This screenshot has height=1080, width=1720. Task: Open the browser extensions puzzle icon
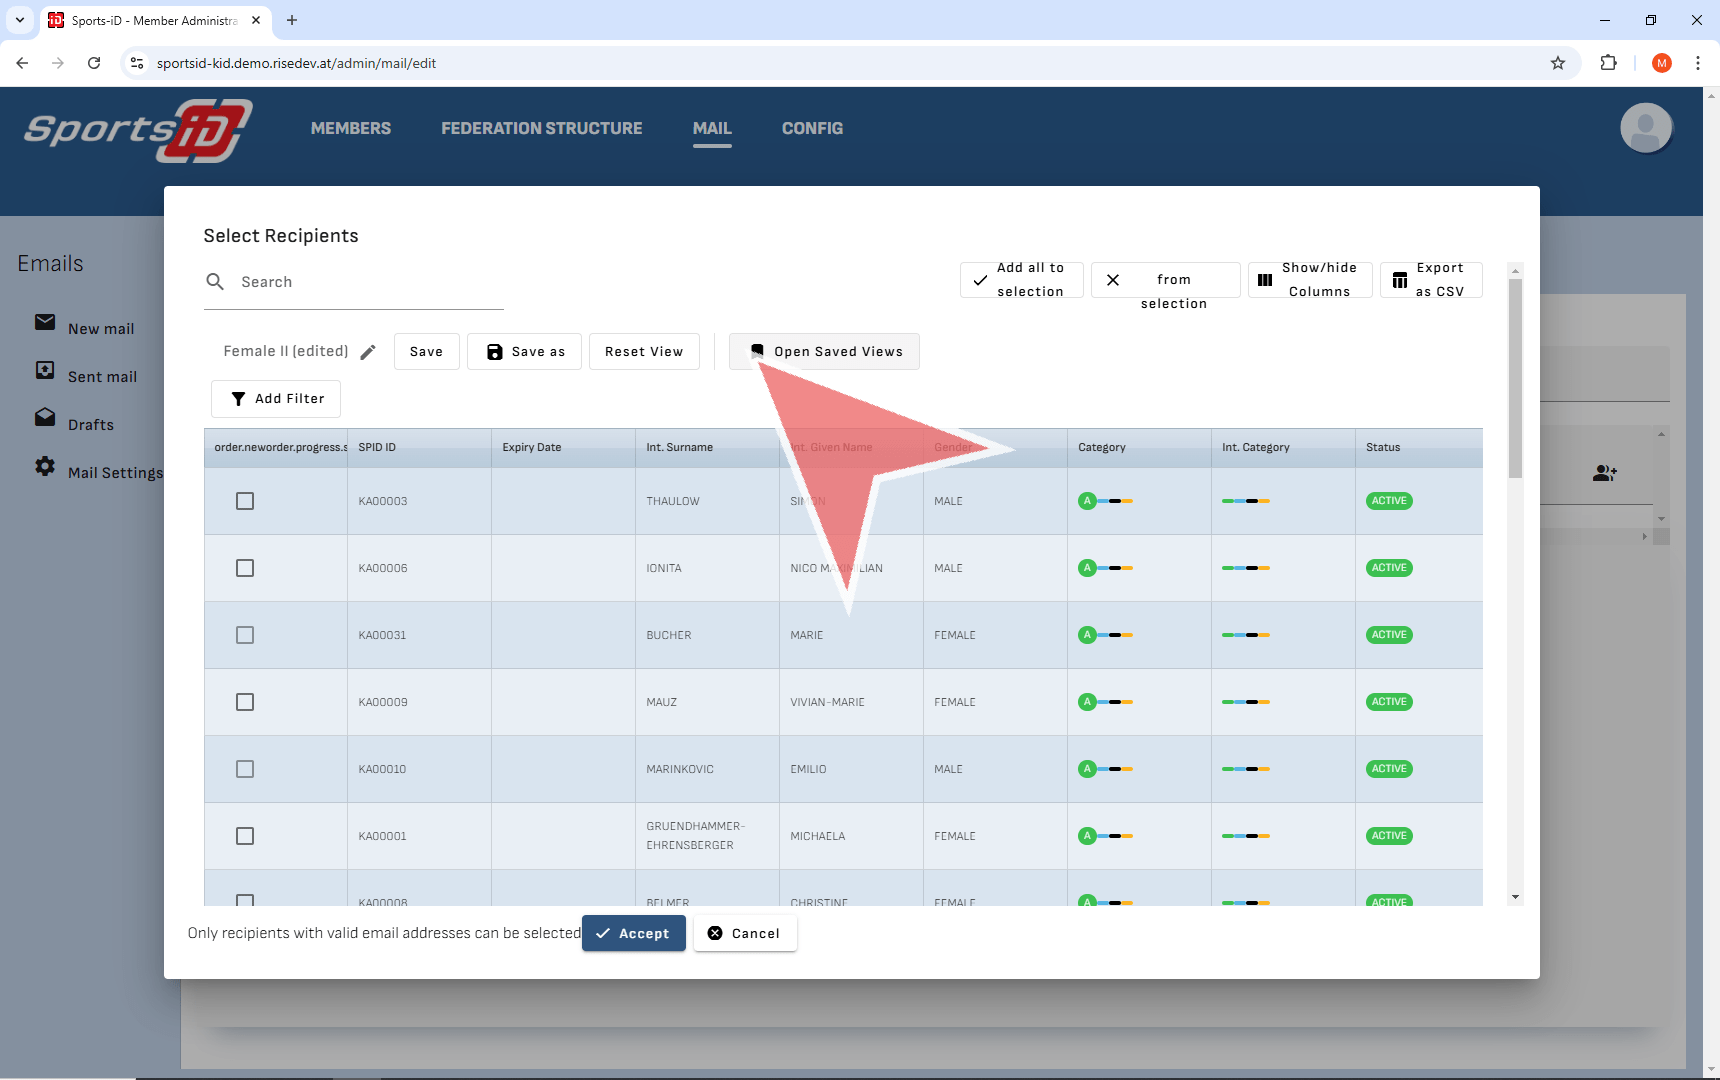1608,63
